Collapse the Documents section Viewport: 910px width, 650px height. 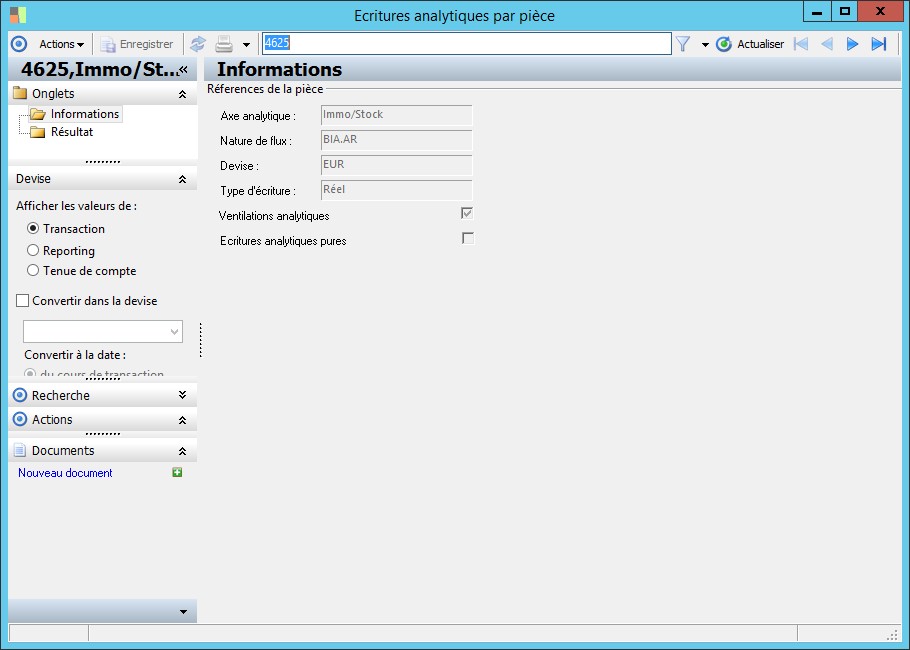click(x=182, y=451)
